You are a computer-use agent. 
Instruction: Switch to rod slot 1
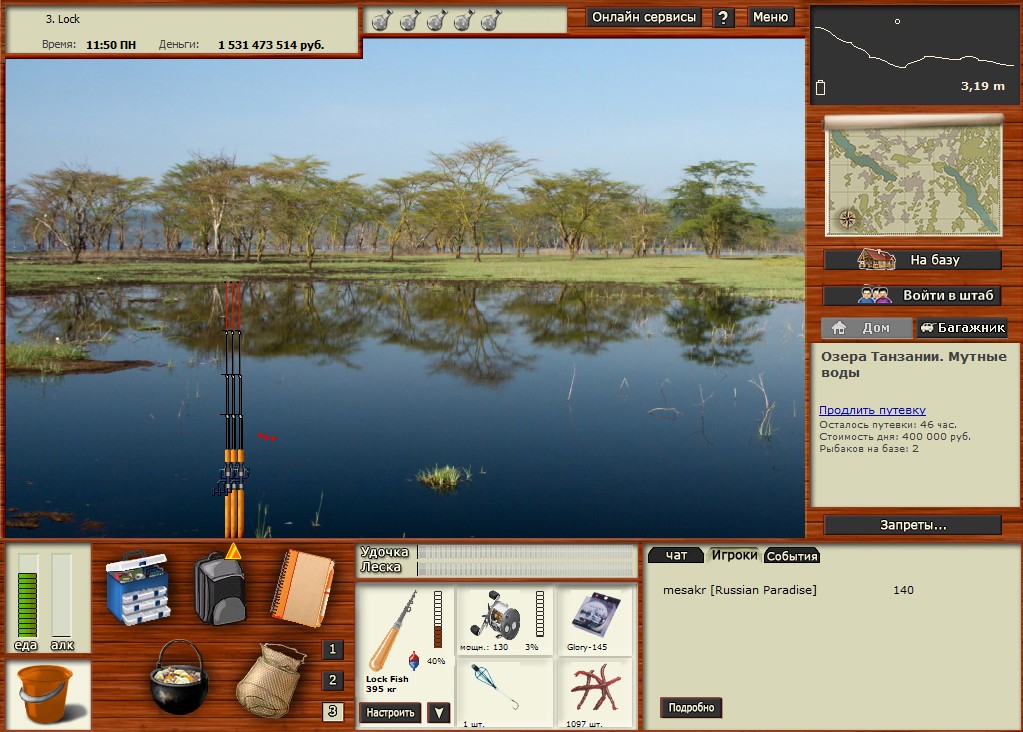pyautogui.click(x=333, y=650)
